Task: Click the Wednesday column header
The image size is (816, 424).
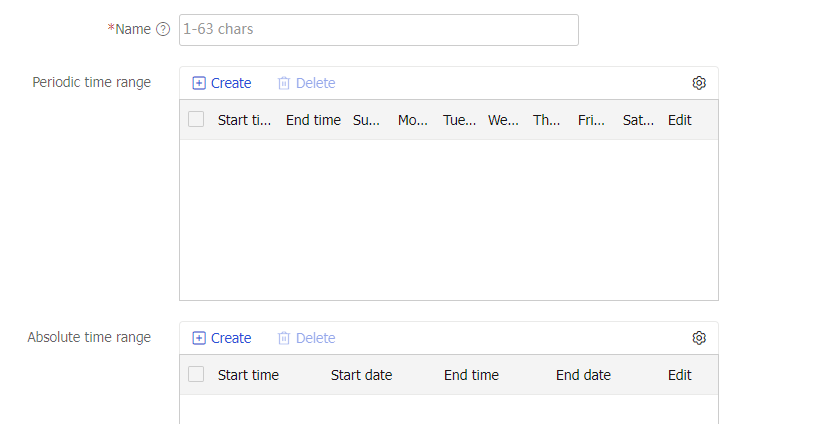Action: [503, 120]
